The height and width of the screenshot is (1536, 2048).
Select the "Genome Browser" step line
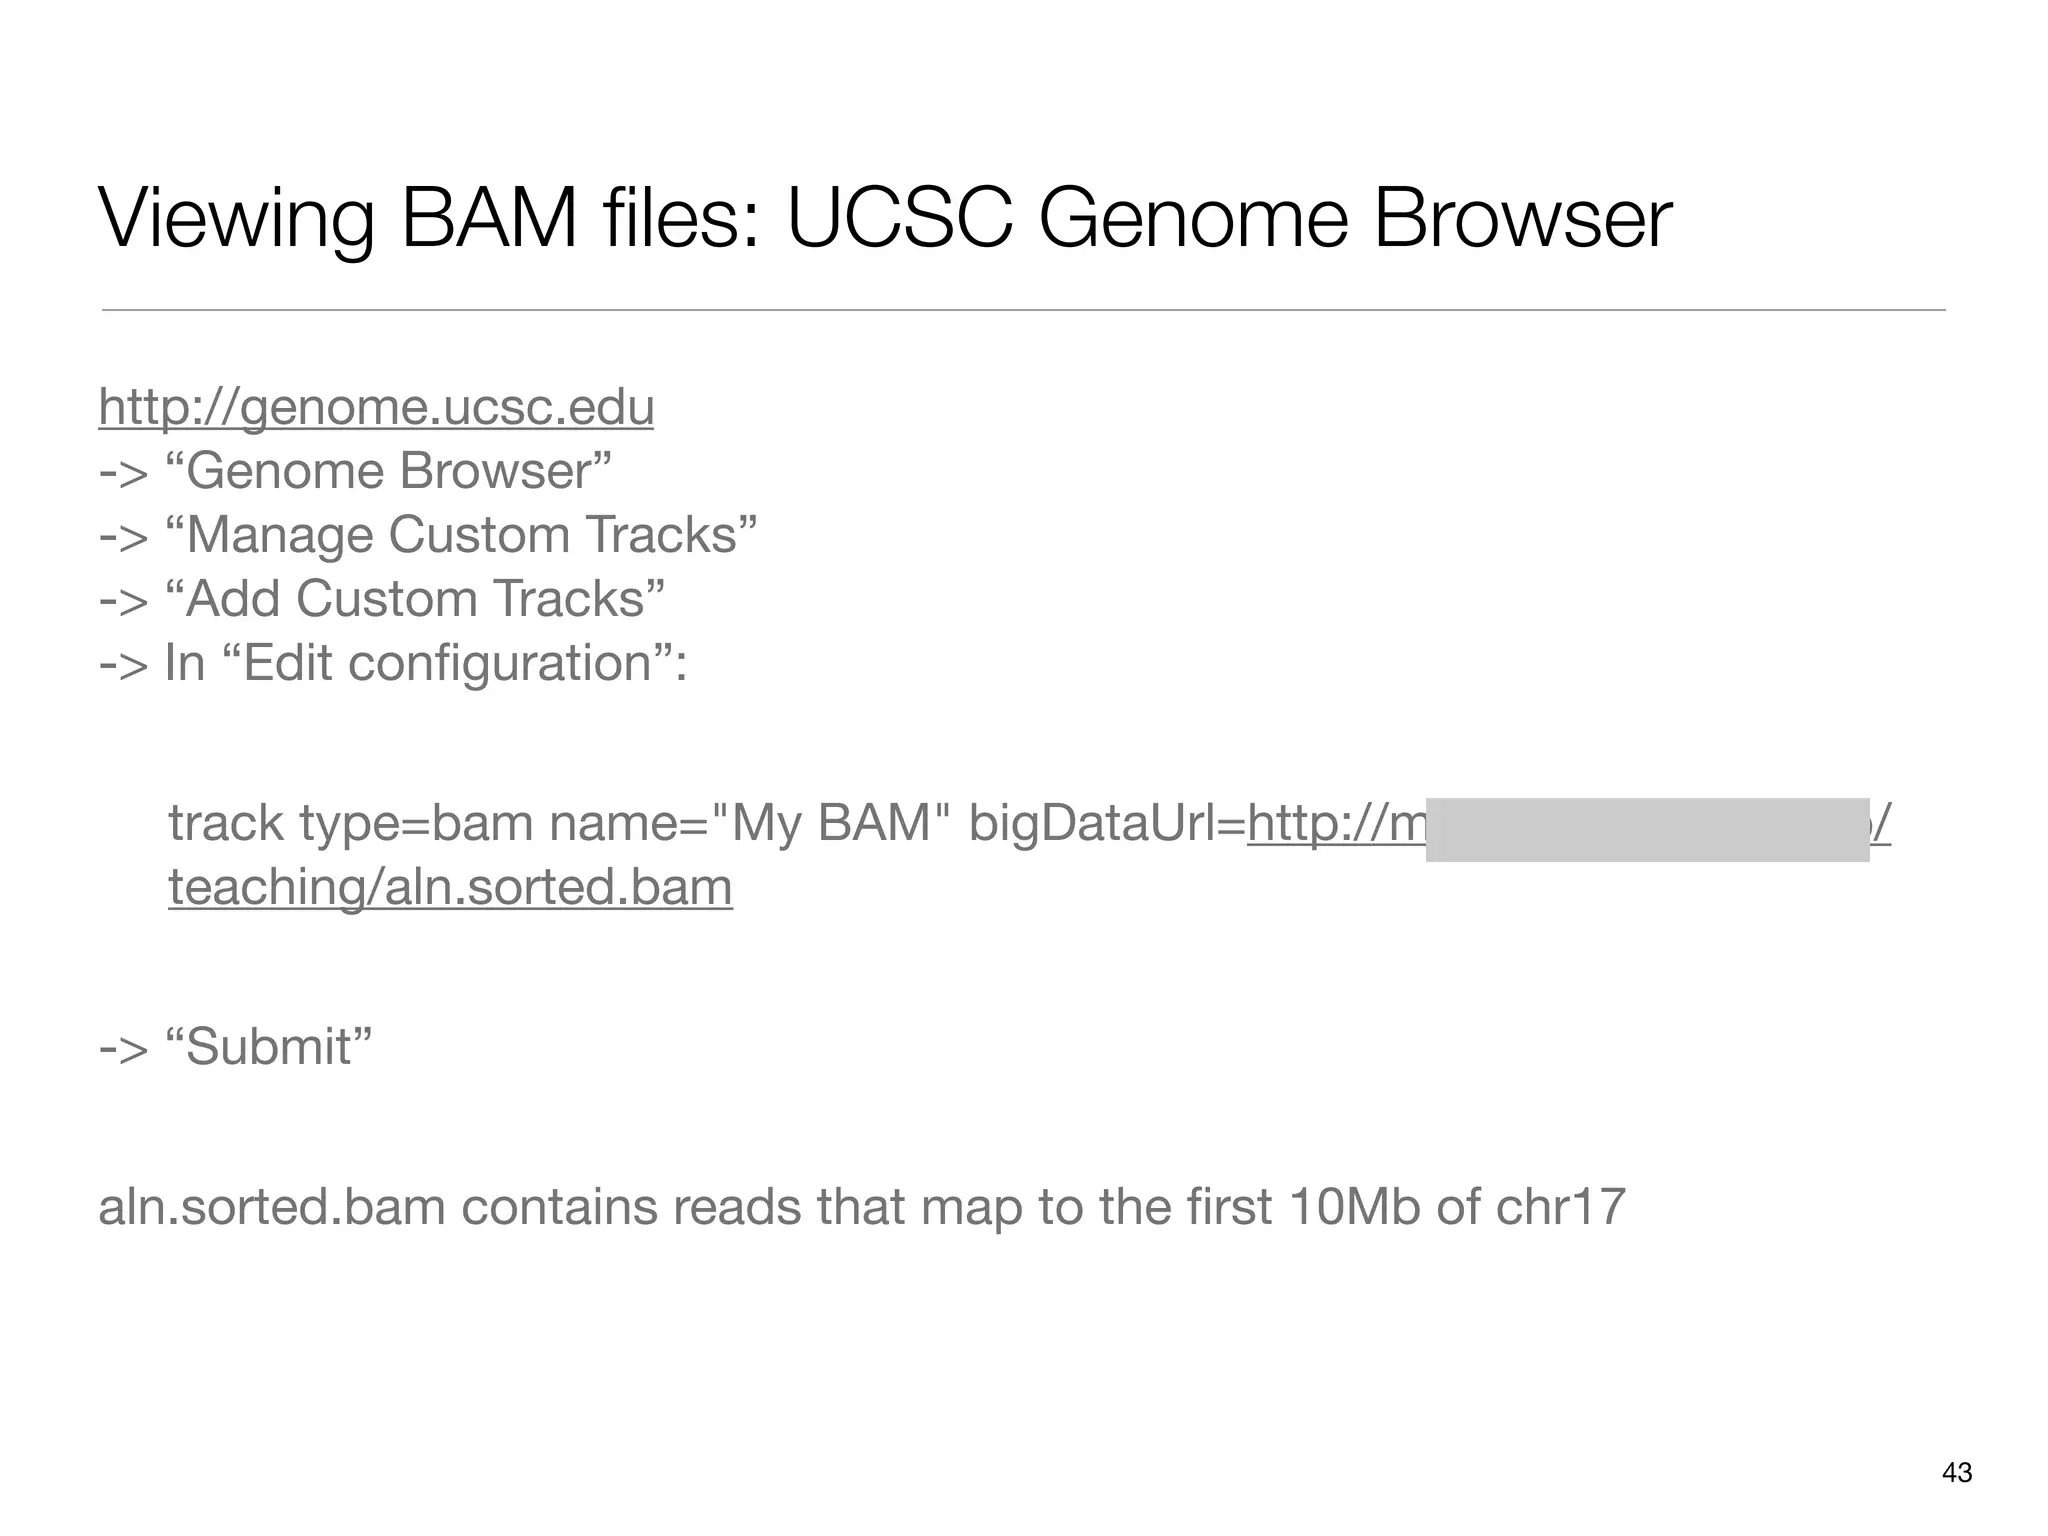(x=355, y=471)
